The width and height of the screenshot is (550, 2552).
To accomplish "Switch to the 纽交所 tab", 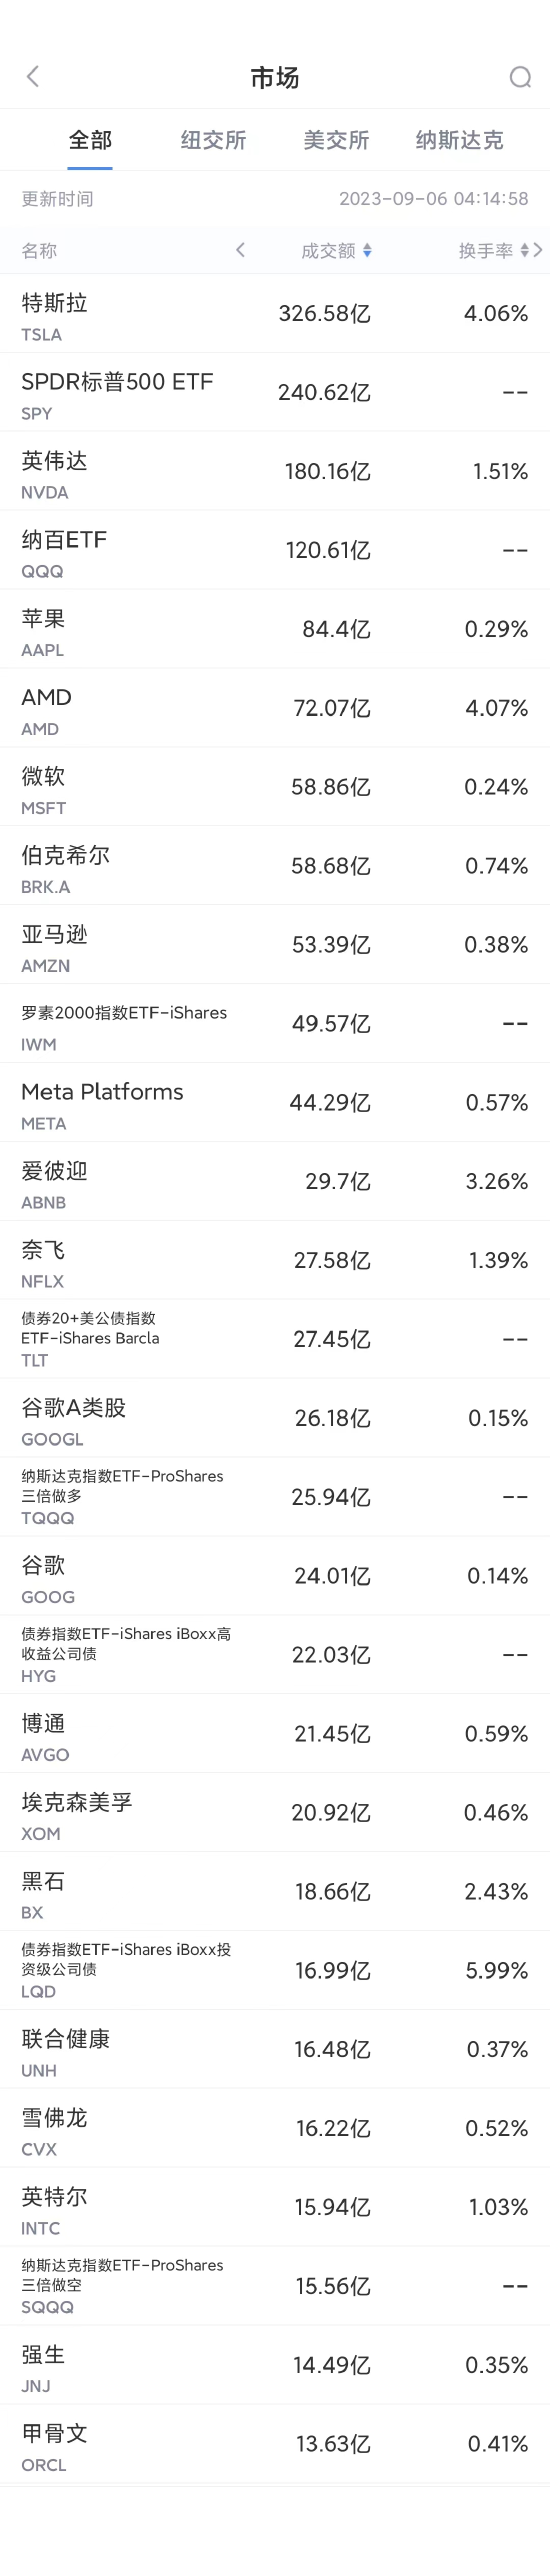I will click(x=213, y=140).
